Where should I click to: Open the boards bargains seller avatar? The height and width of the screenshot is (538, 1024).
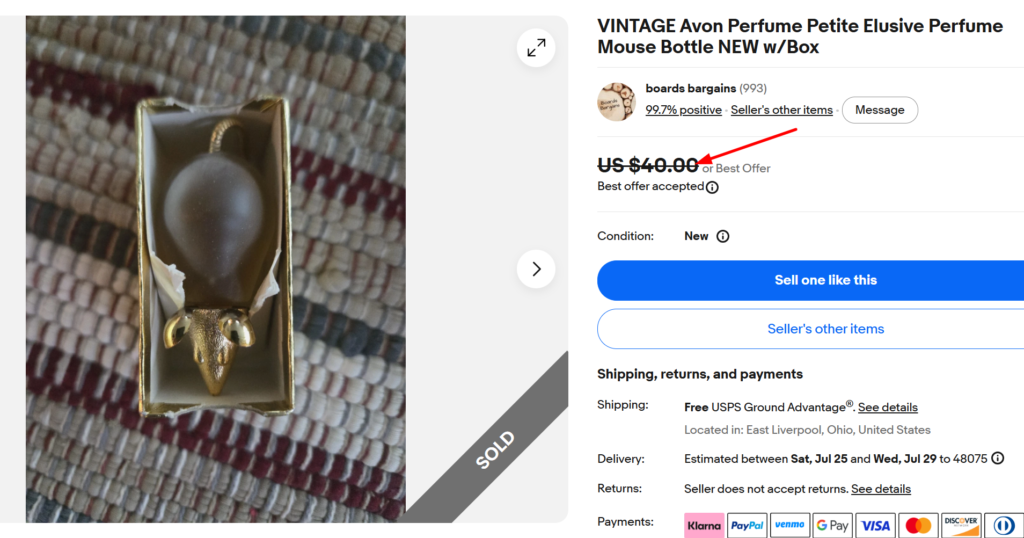coord(616,102)
